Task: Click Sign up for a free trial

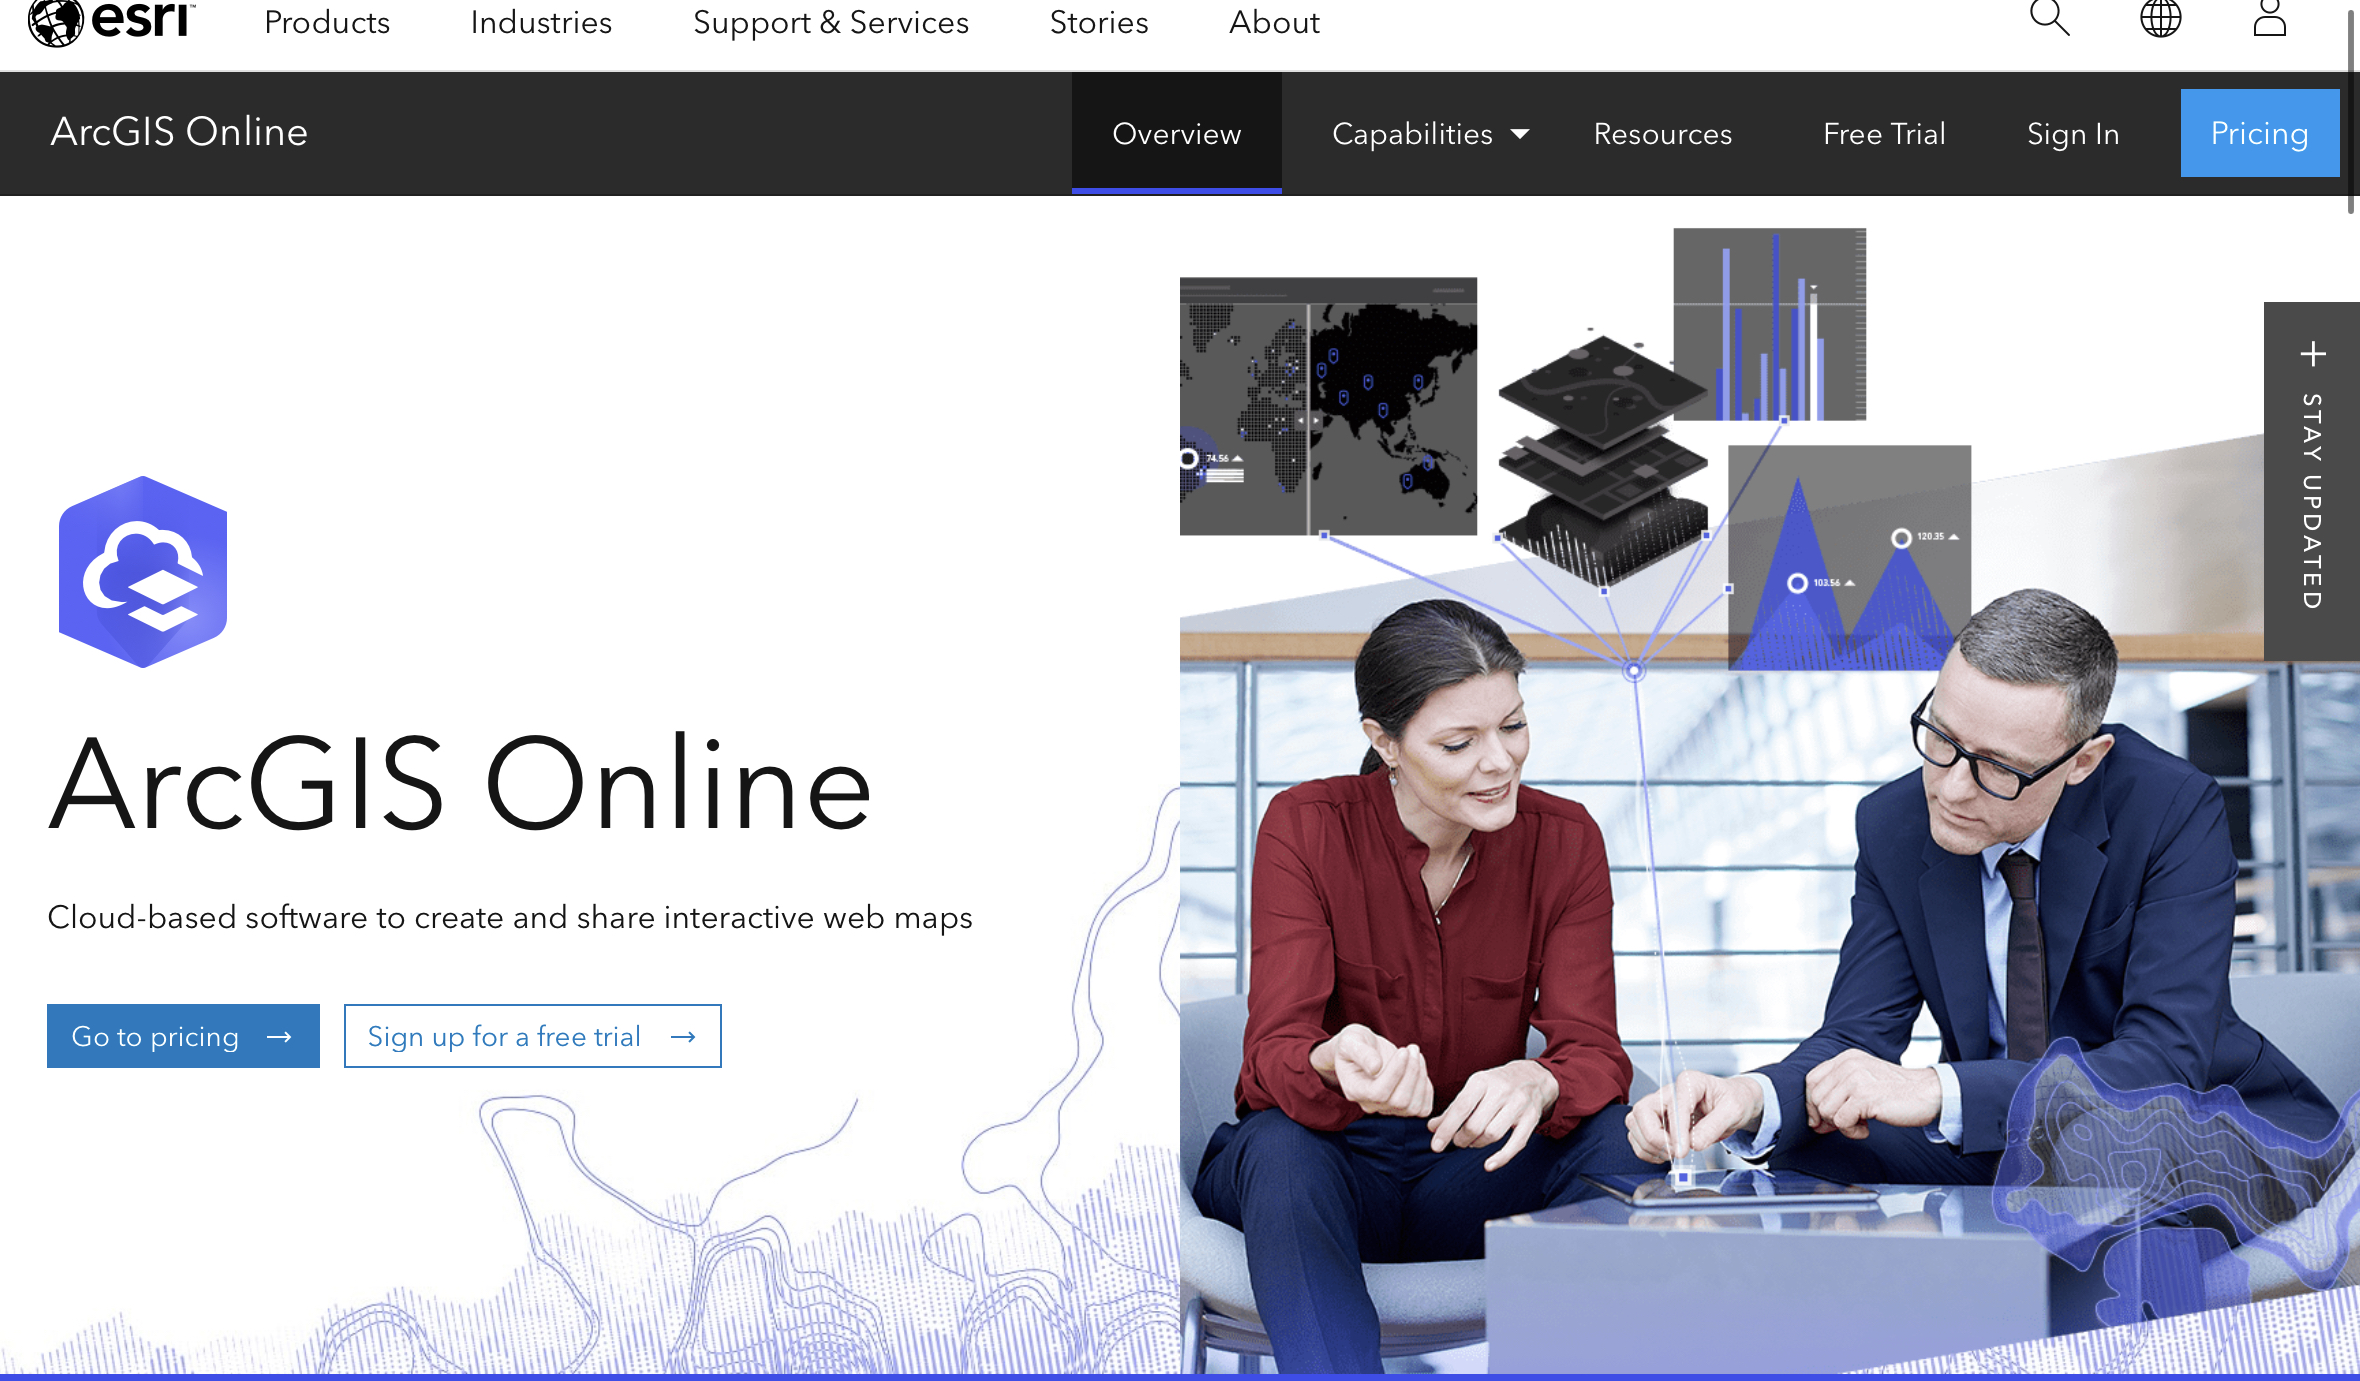Action: pyautogui.click(x=532, y=1036)
